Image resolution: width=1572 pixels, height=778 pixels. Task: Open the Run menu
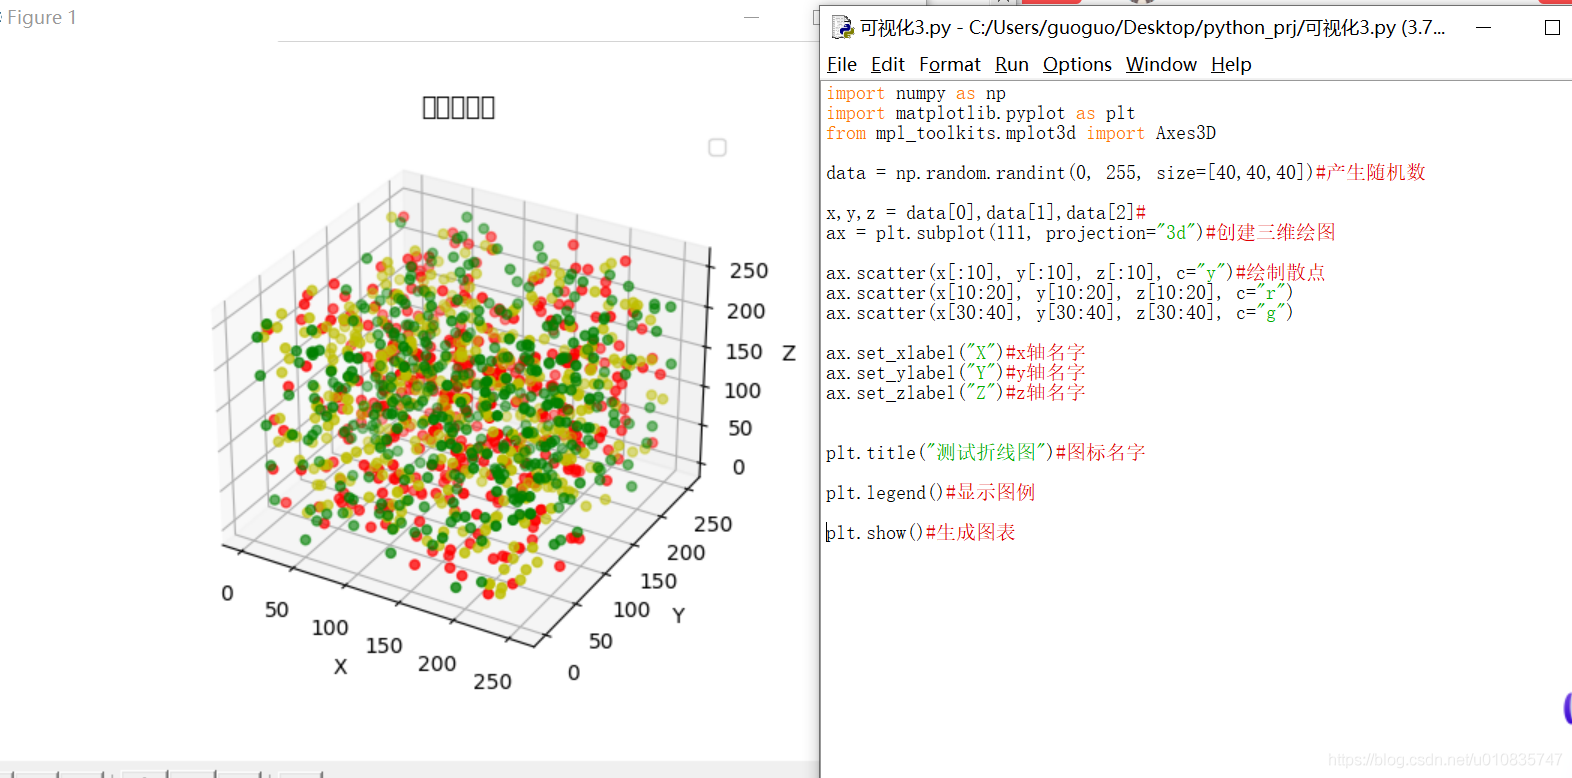1011,64
